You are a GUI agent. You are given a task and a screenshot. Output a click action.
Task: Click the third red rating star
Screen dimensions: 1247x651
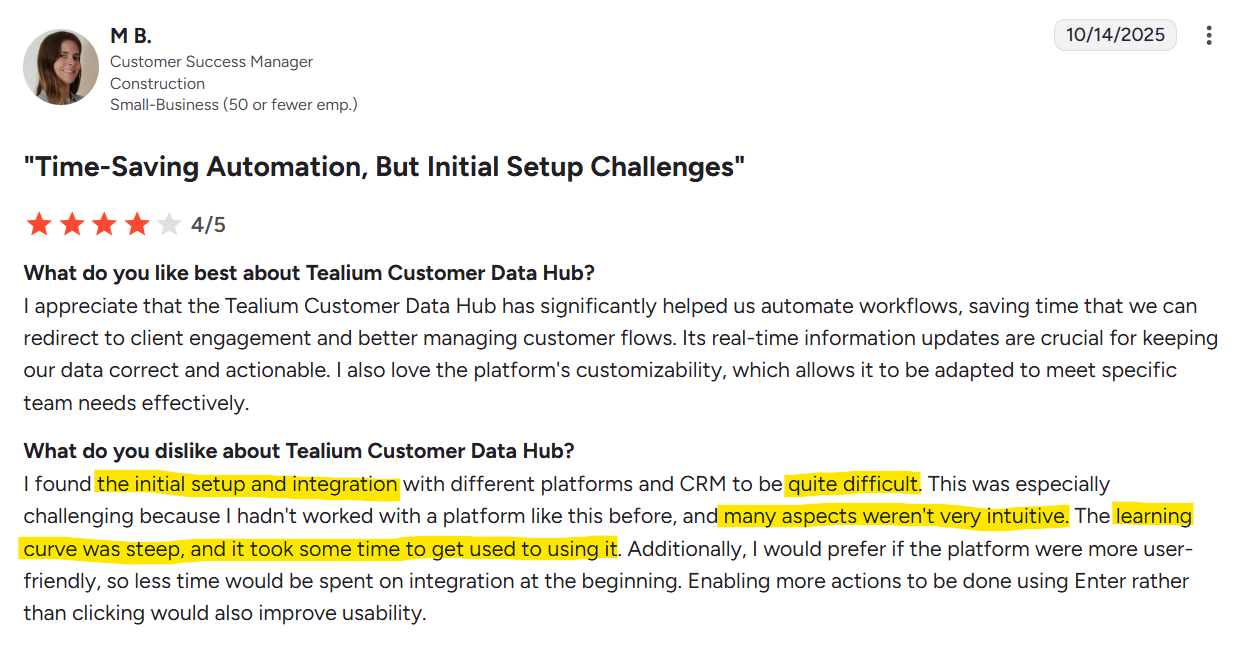(x=104, y=224)
